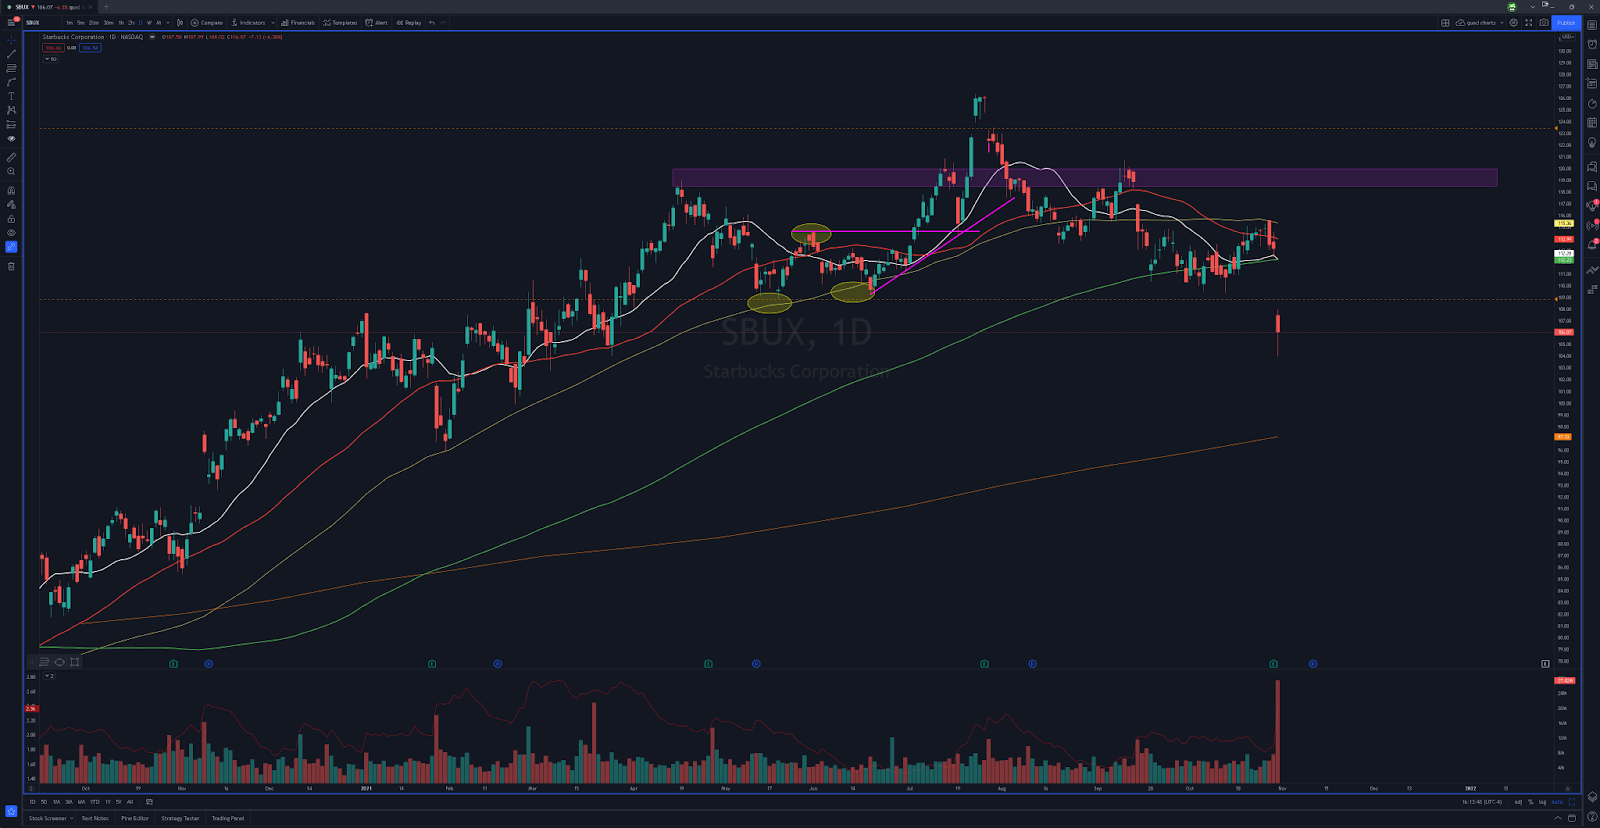Toggle the adj adjusted data option
1600x828 pixels.
tap(1518, 802)
